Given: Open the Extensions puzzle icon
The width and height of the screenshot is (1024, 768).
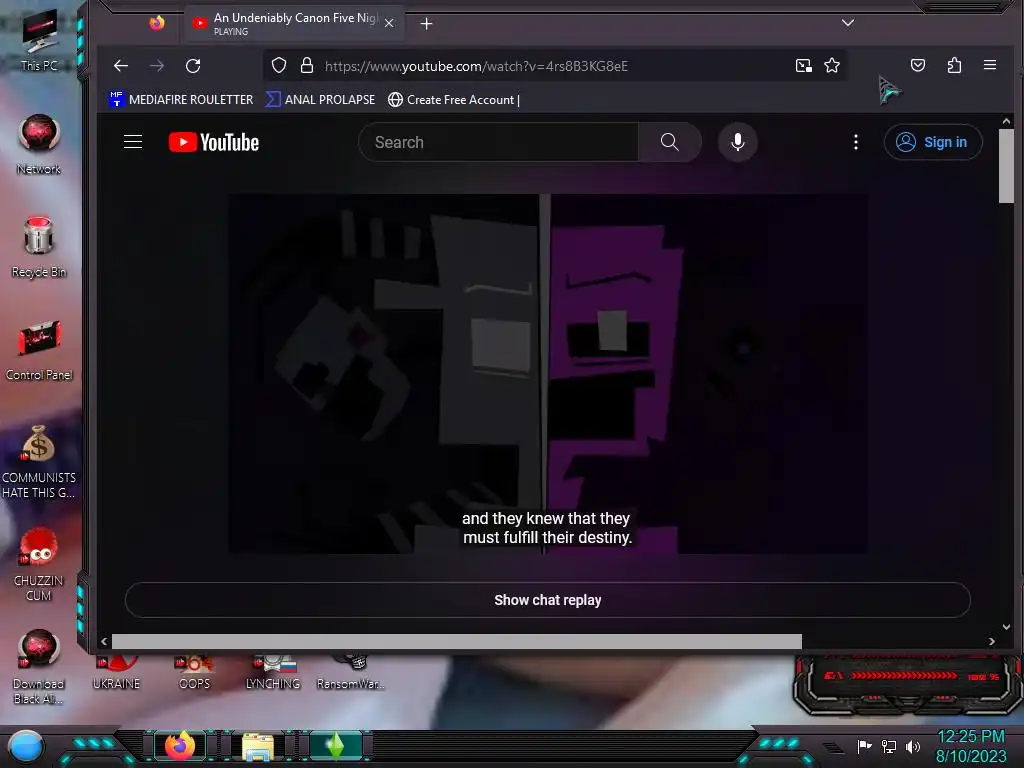Looking at the screenshot, I should [x=954, y=65].
